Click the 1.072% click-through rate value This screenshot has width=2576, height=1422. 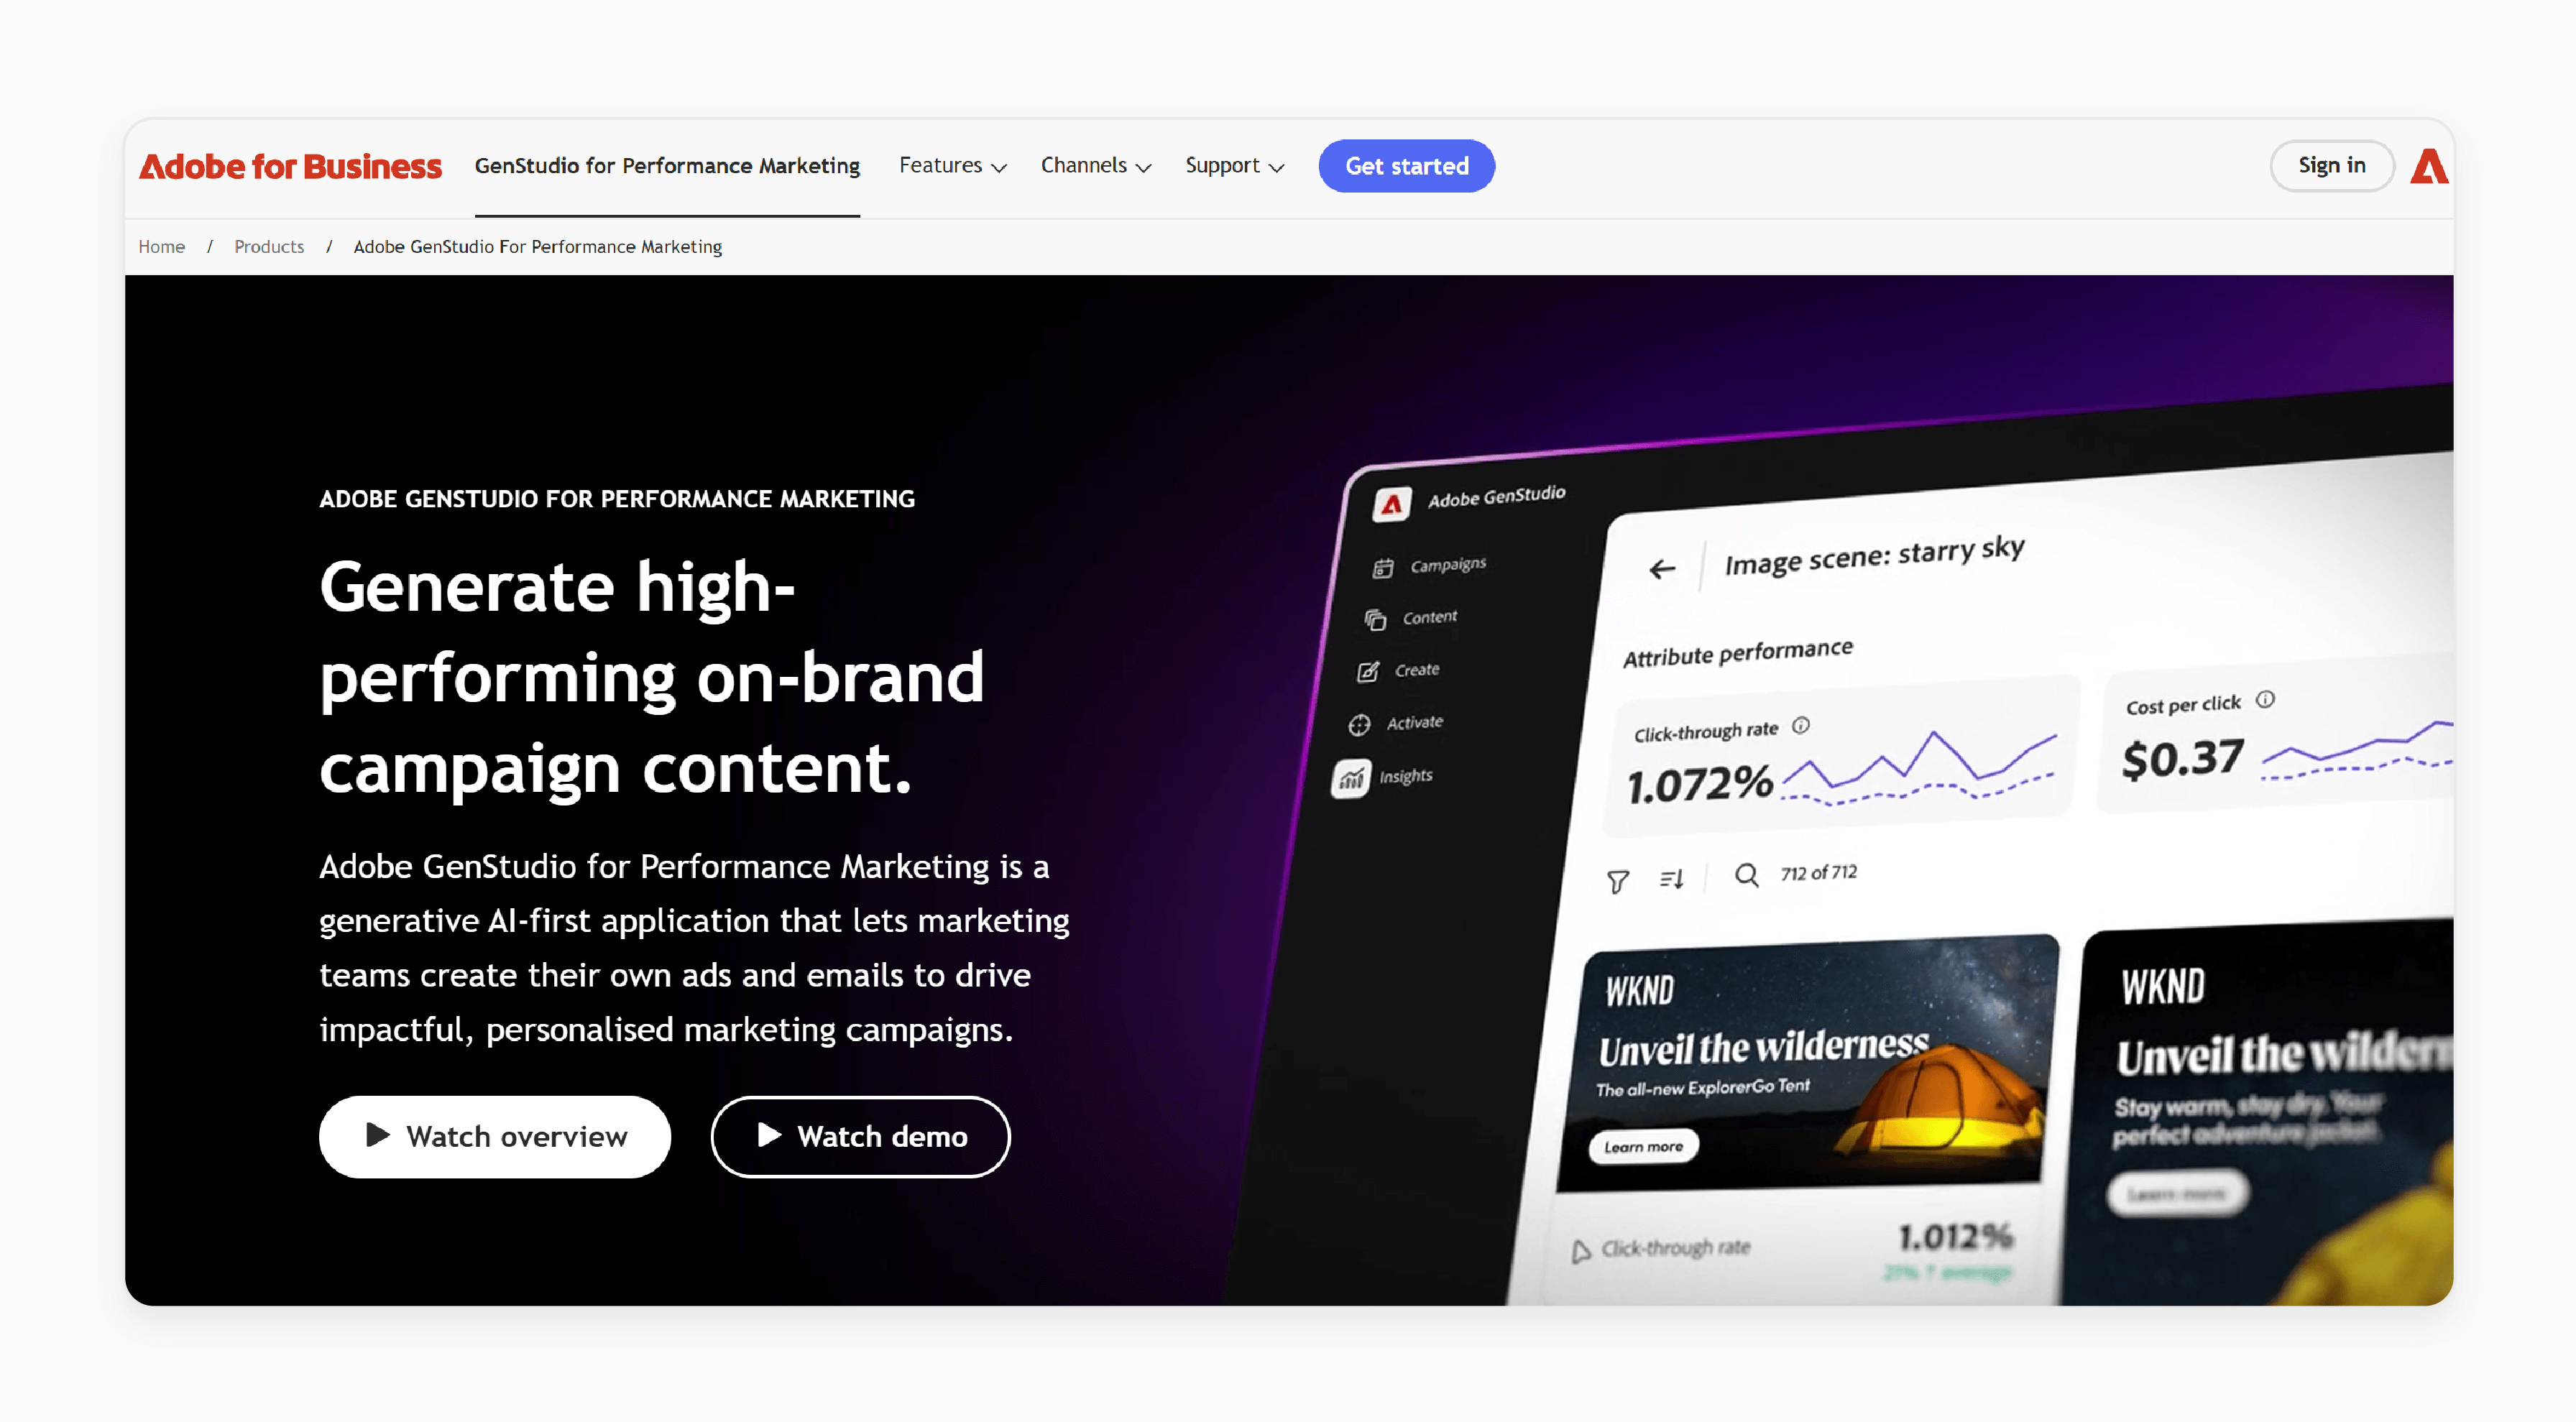click(x=1699, y=785)
